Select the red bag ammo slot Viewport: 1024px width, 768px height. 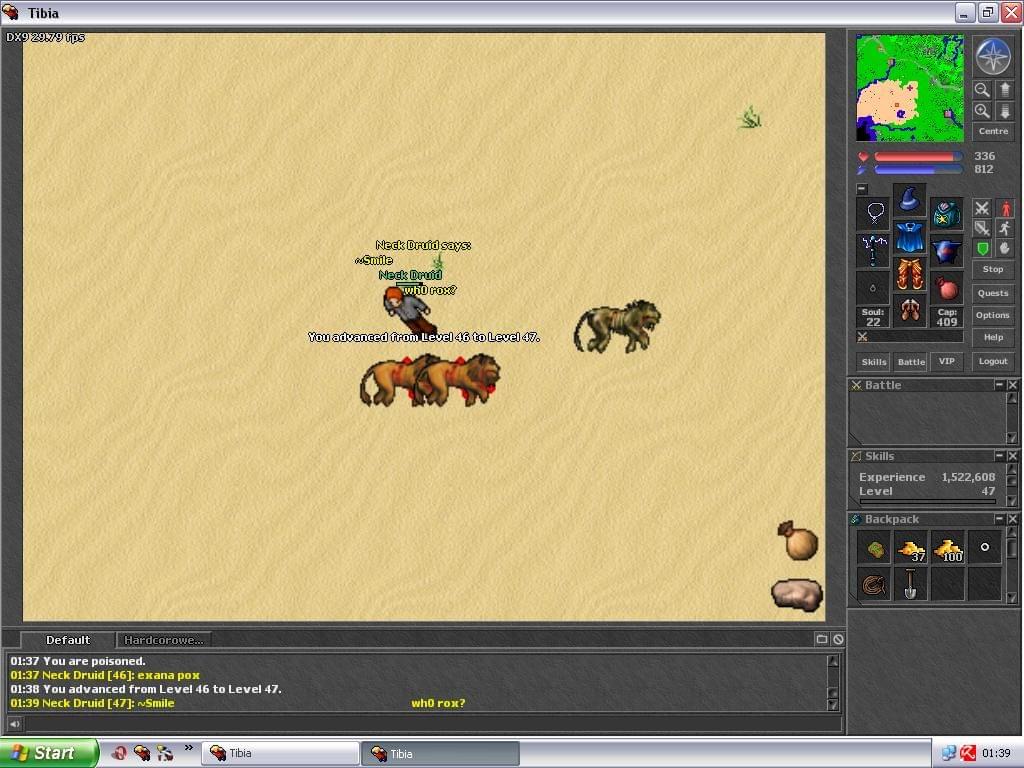[x=946, y=288]
